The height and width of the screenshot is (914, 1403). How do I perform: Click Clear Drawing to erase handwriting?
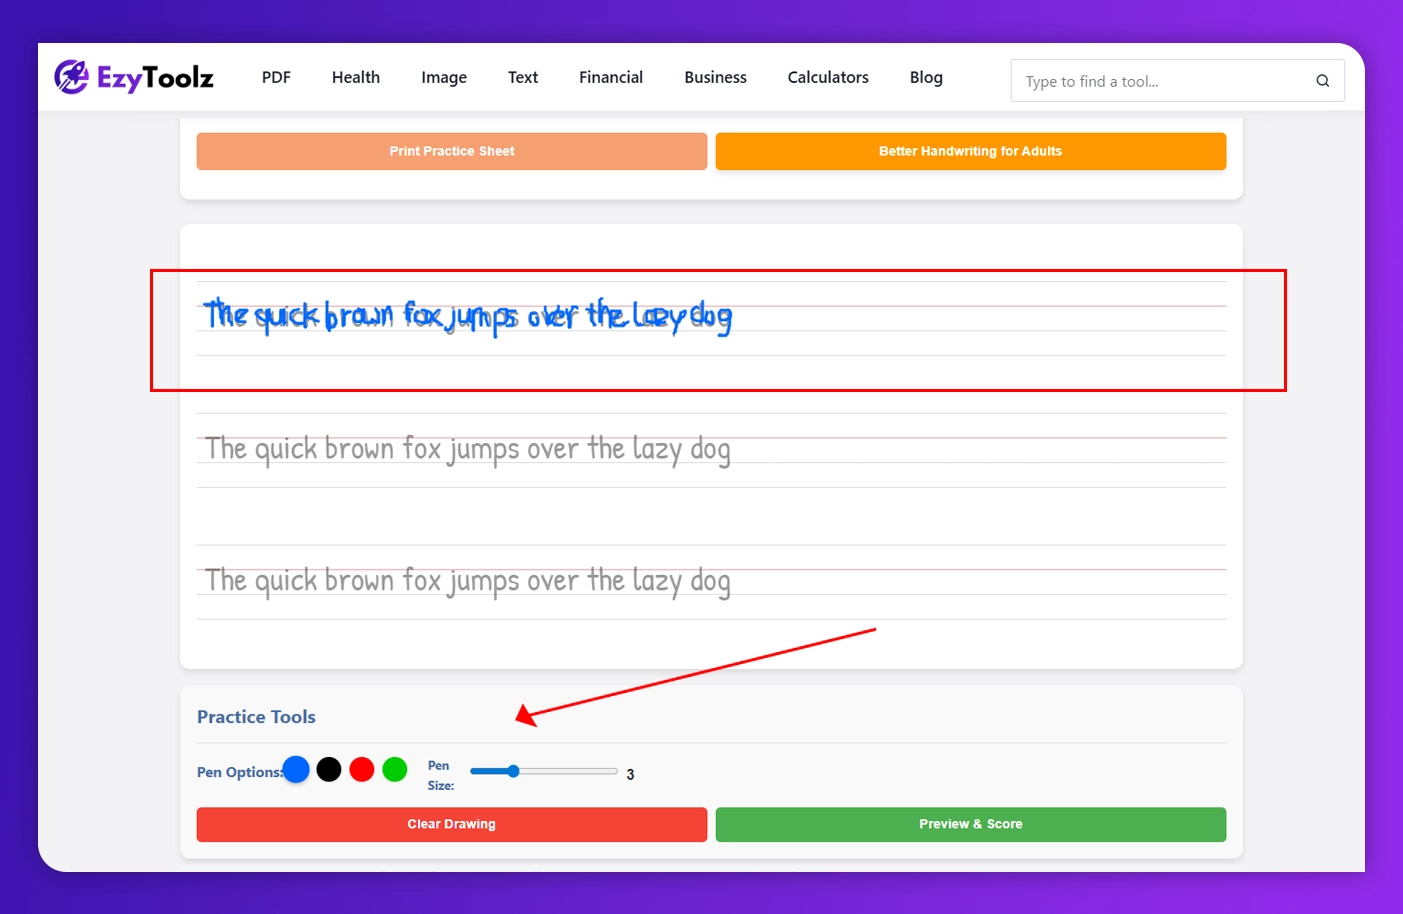(x=451, y=824)
